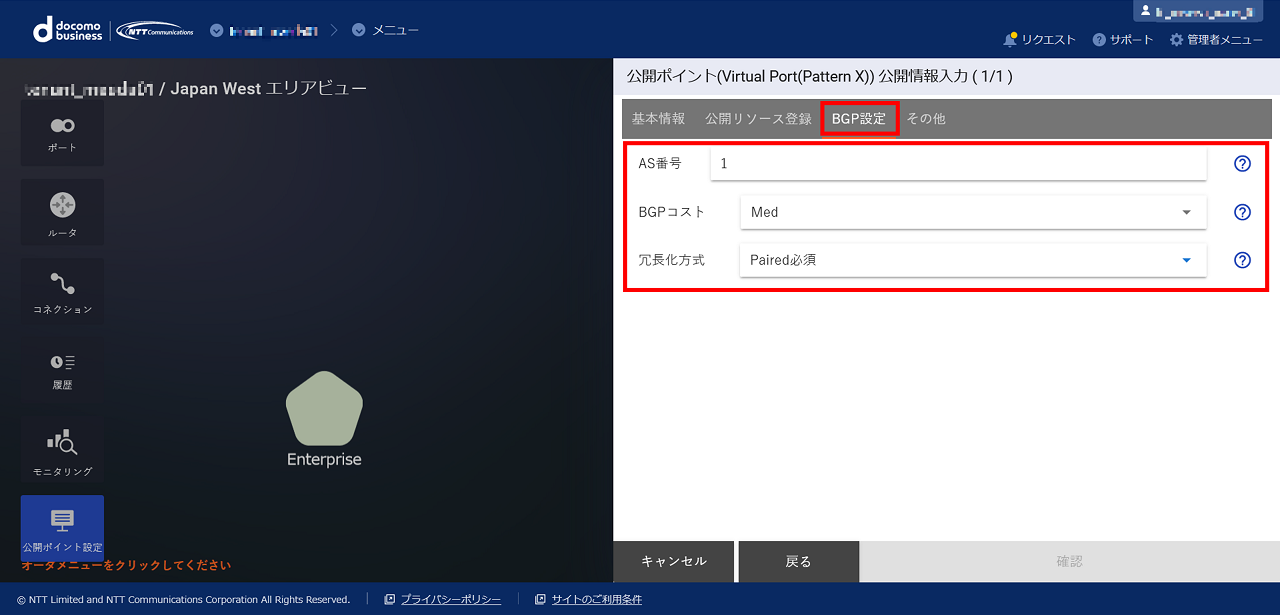Click the orange オーダメニュー instruction text
The height and width of the screenshot is (615, 1280).
(x=126, y=566)
